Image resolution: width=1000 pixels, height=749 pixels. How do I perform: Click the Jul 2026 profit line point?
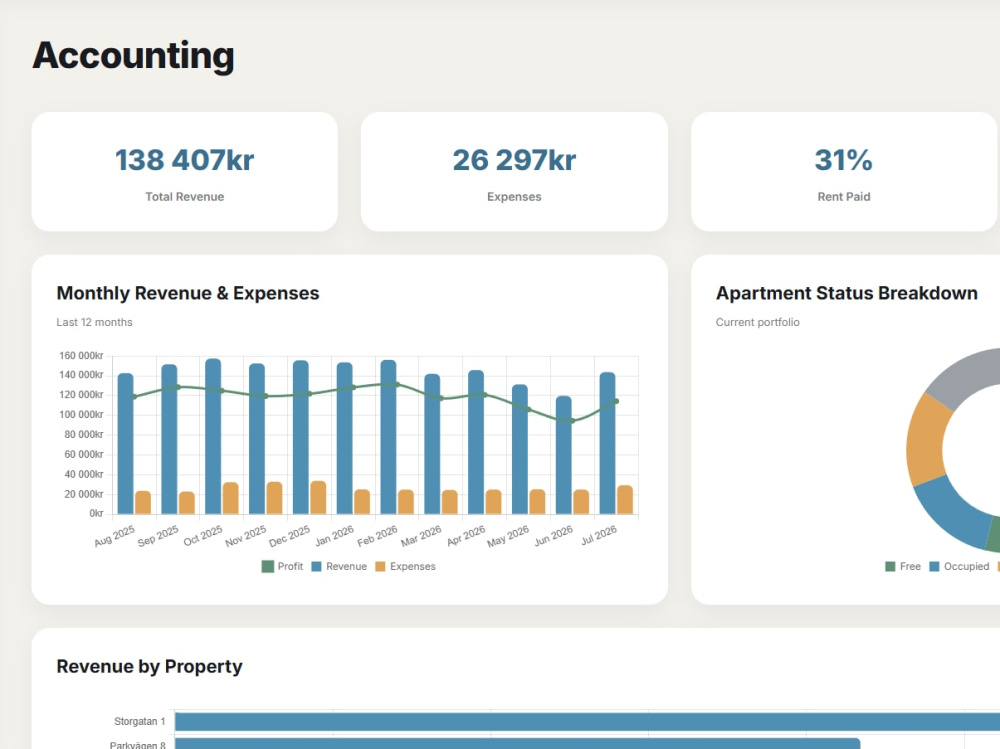click(616, 401)
